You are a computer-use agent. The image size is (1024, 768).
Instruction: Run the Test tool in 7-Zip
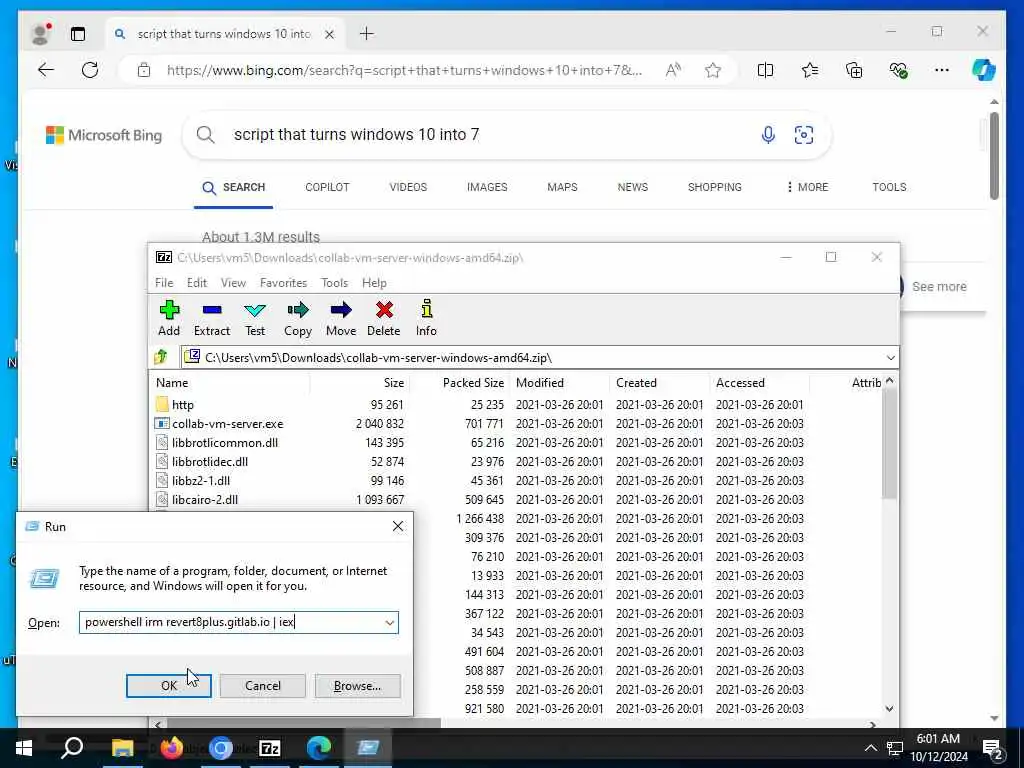[255, 318]
